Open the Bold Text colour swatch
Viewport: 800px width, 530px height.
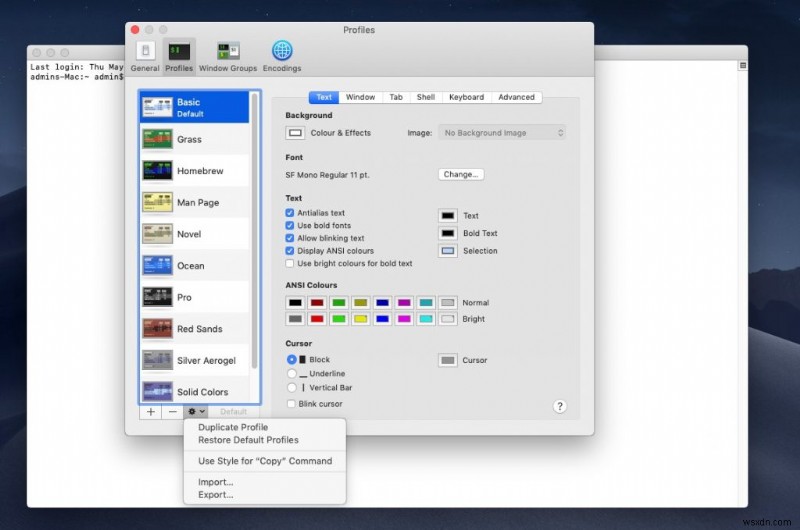pos(448,233)
